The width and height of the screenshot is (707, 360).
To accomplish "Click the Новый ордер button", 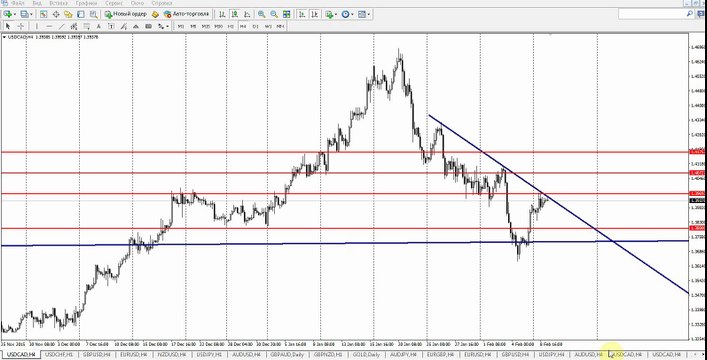I will (126, 14).
